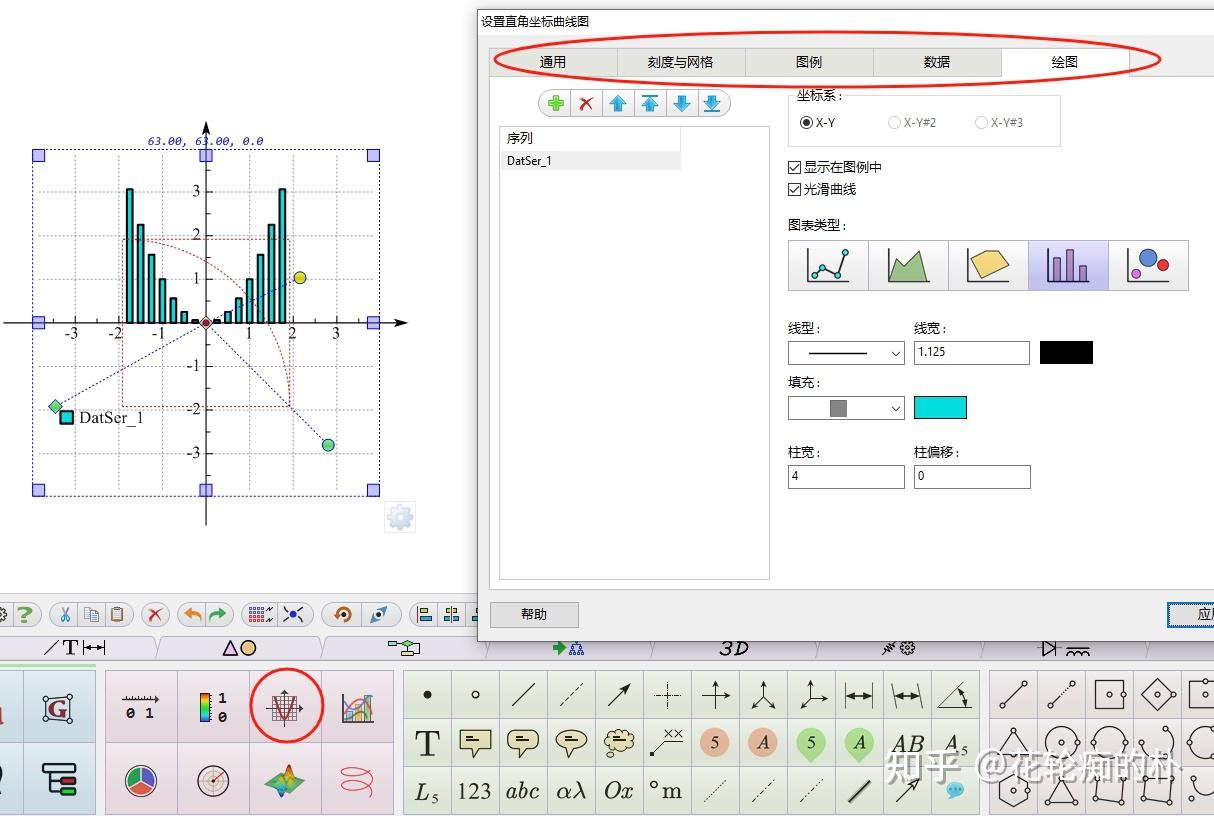Click the cyan fill color swatch
1214x816 pixels.
[x=939, y=406]
